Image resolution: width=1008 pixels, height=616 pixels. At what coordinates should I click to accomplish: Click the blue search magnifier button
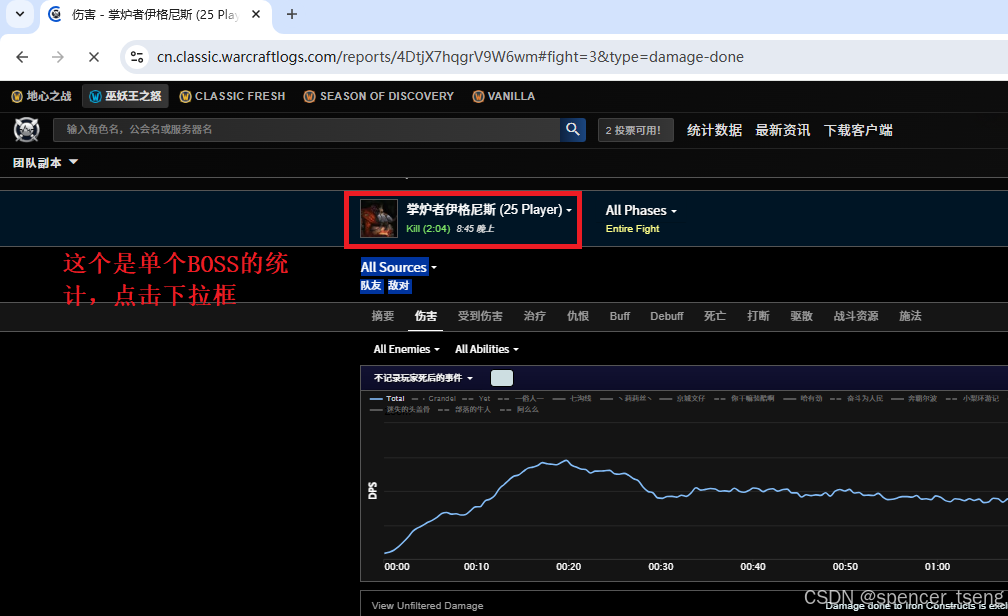coord(573,130)
